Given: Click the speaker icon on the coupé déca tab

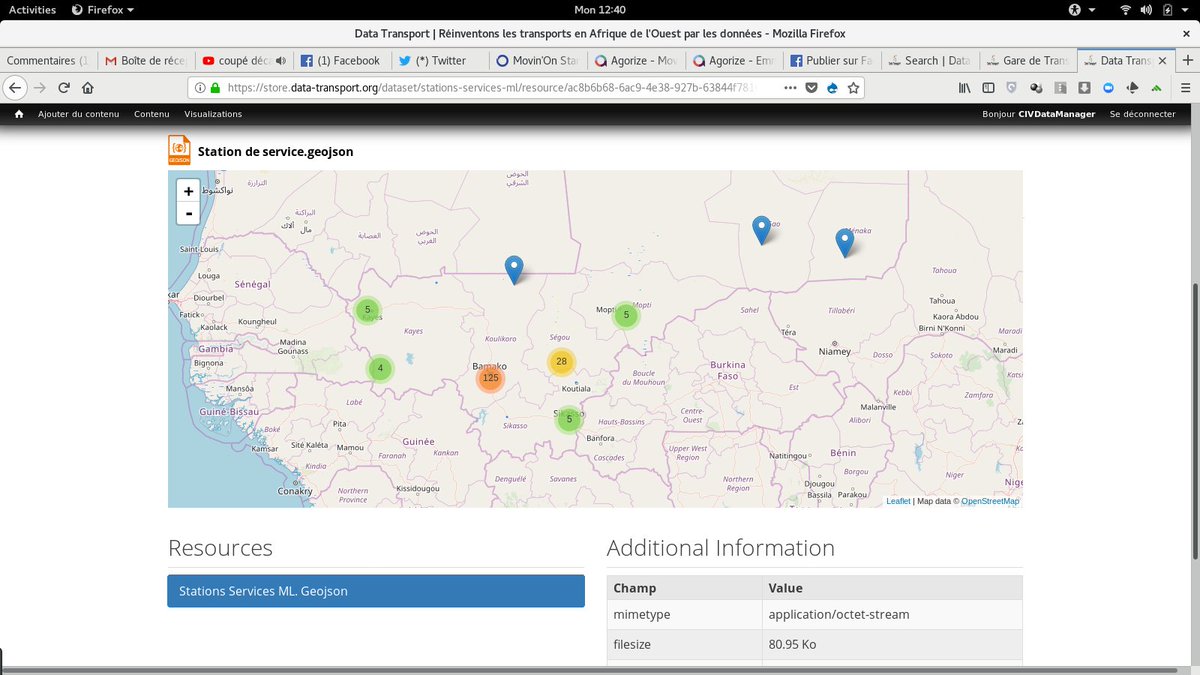Looking at the screenshot, I should [x=281, y=61].
